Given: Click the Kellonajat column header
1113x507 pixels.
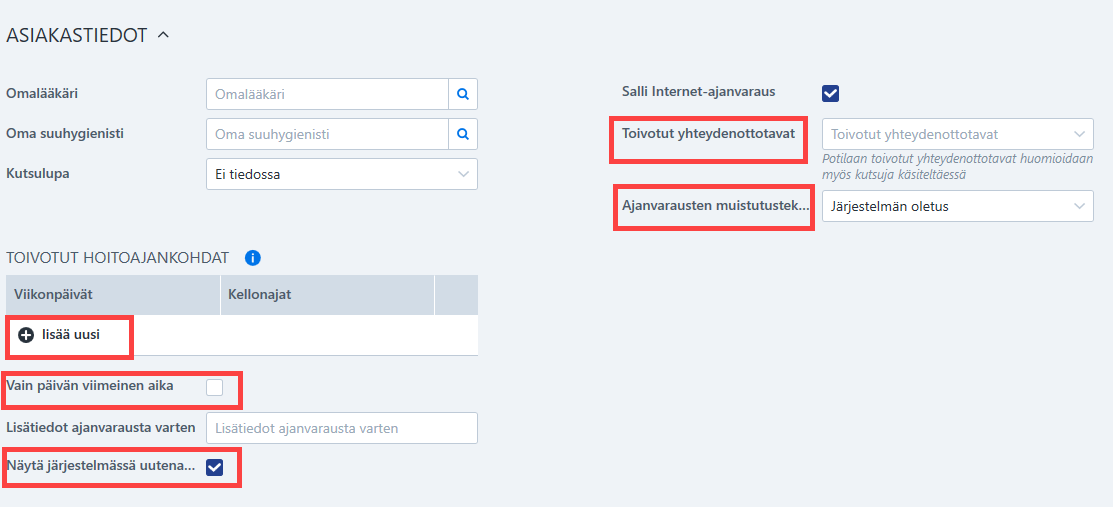Looking at the screenshot, I should pyautogui.click(x=327, y=295).
